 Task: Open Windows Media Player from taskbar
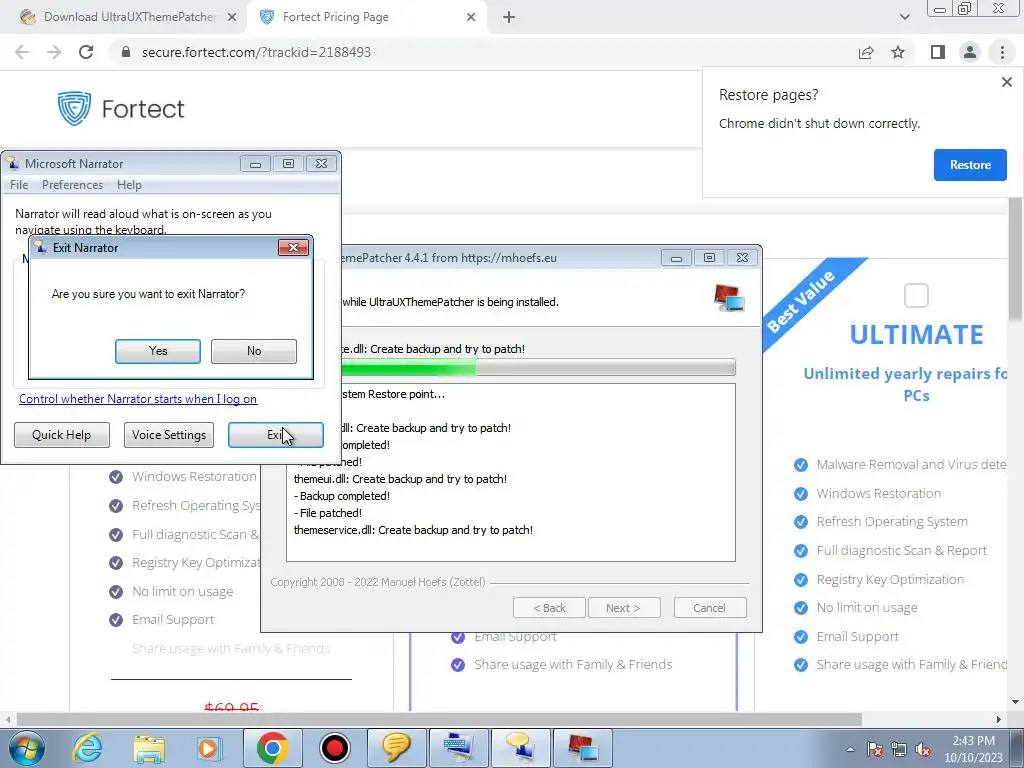pos(210,748)
